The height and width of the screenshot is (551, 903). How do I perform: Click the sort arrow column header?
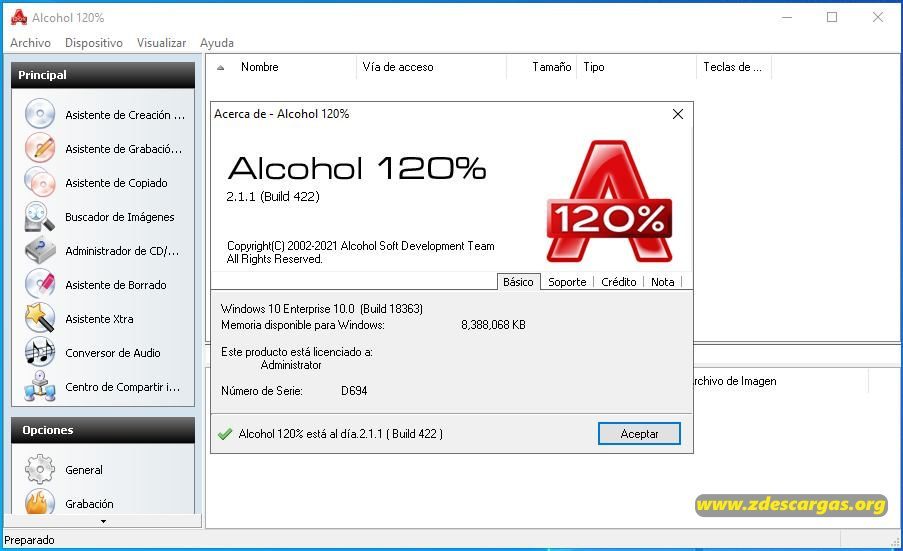tap(221, 67)
